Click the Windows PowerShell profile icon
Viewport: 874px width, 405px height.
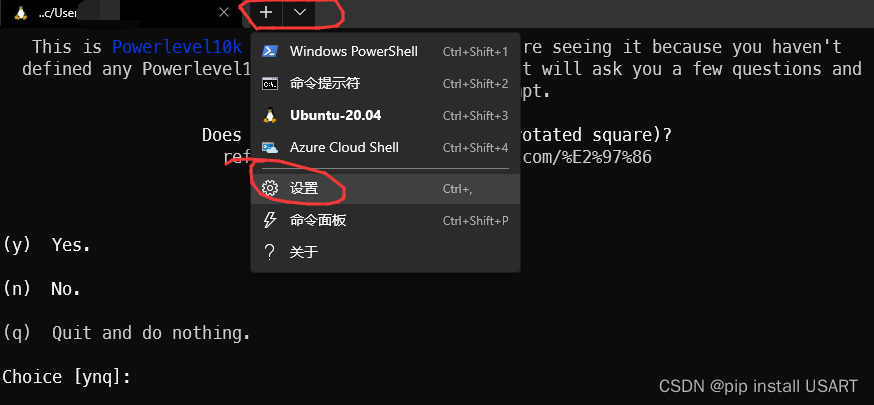point(269,51)
